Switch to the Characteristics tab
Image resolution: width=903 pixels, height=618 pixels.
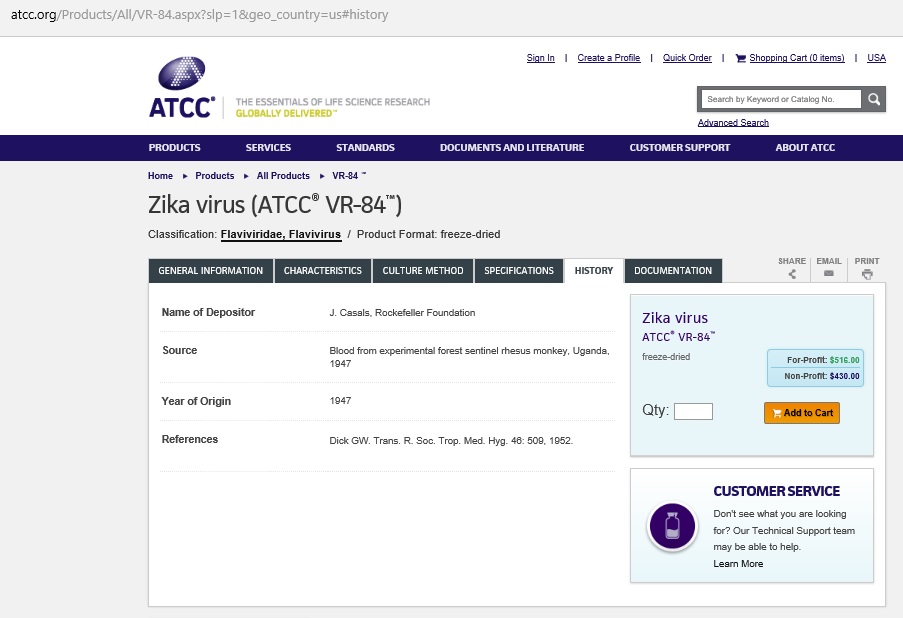tap(322, 271)
